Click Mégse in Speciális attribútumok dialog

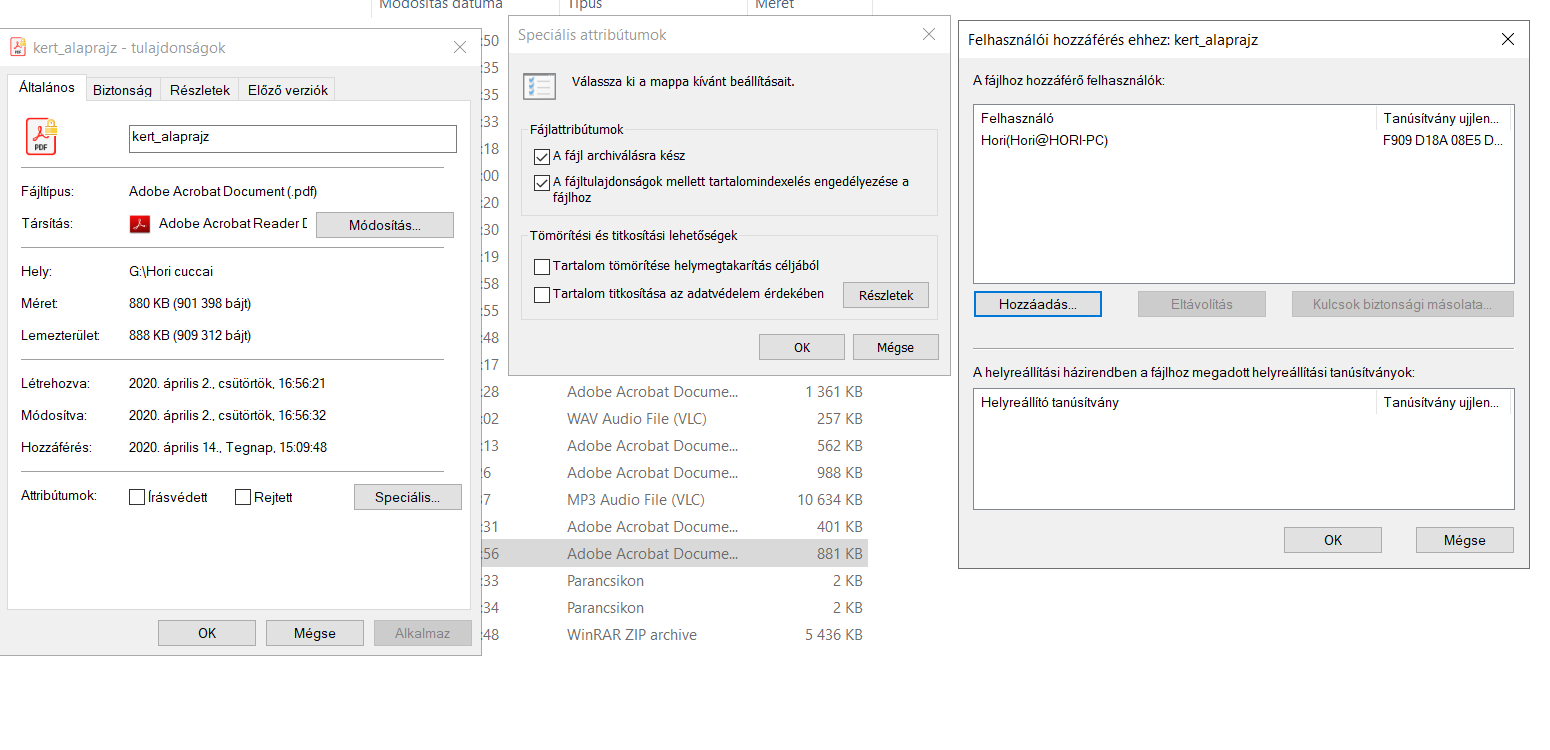[x=896, y=347]
